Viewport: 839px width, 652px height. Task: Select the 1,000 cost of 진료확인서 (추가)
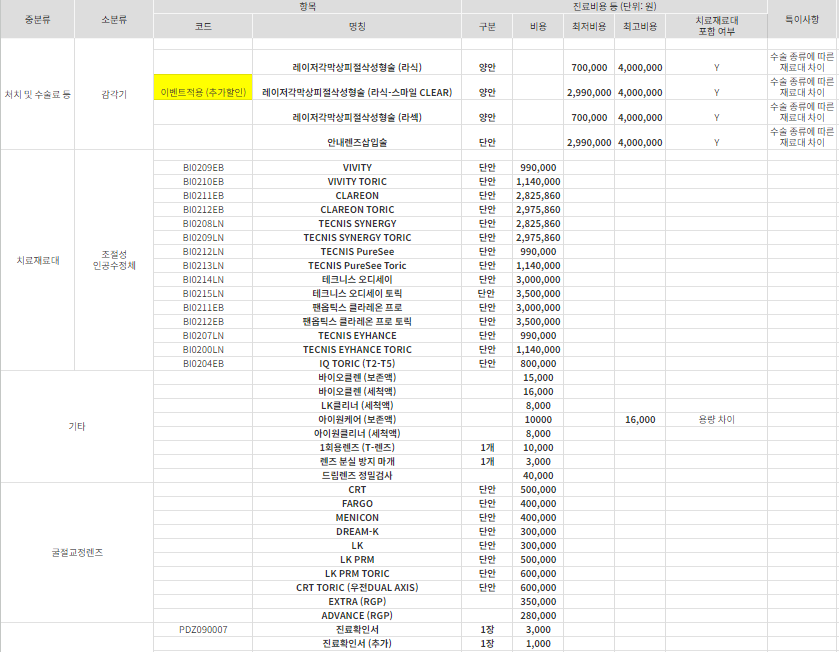click(538, 643)
